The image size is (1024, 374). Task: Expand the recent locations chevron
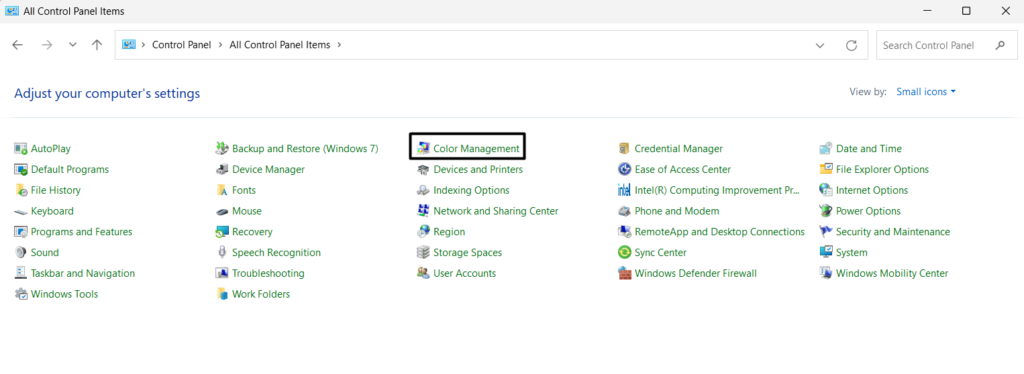tap(72, 45)
